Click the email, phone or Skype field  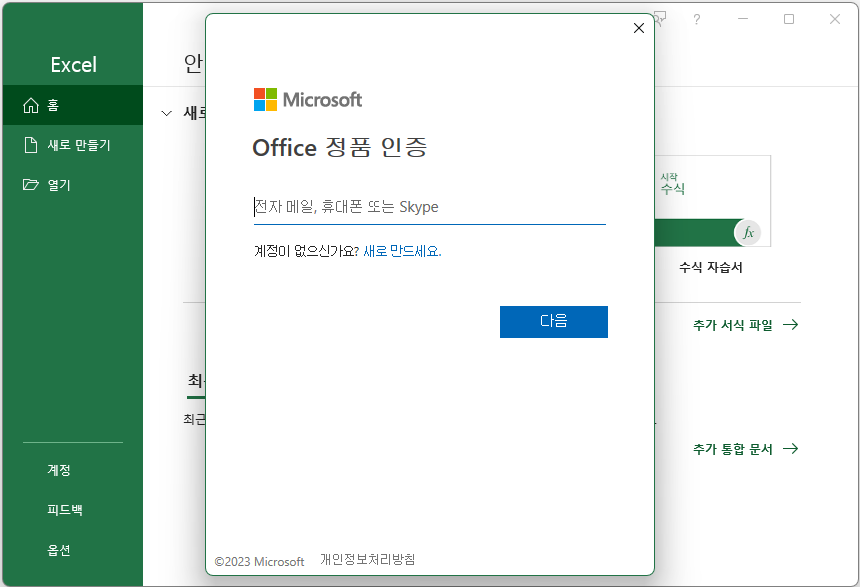[x=429, y=207]
